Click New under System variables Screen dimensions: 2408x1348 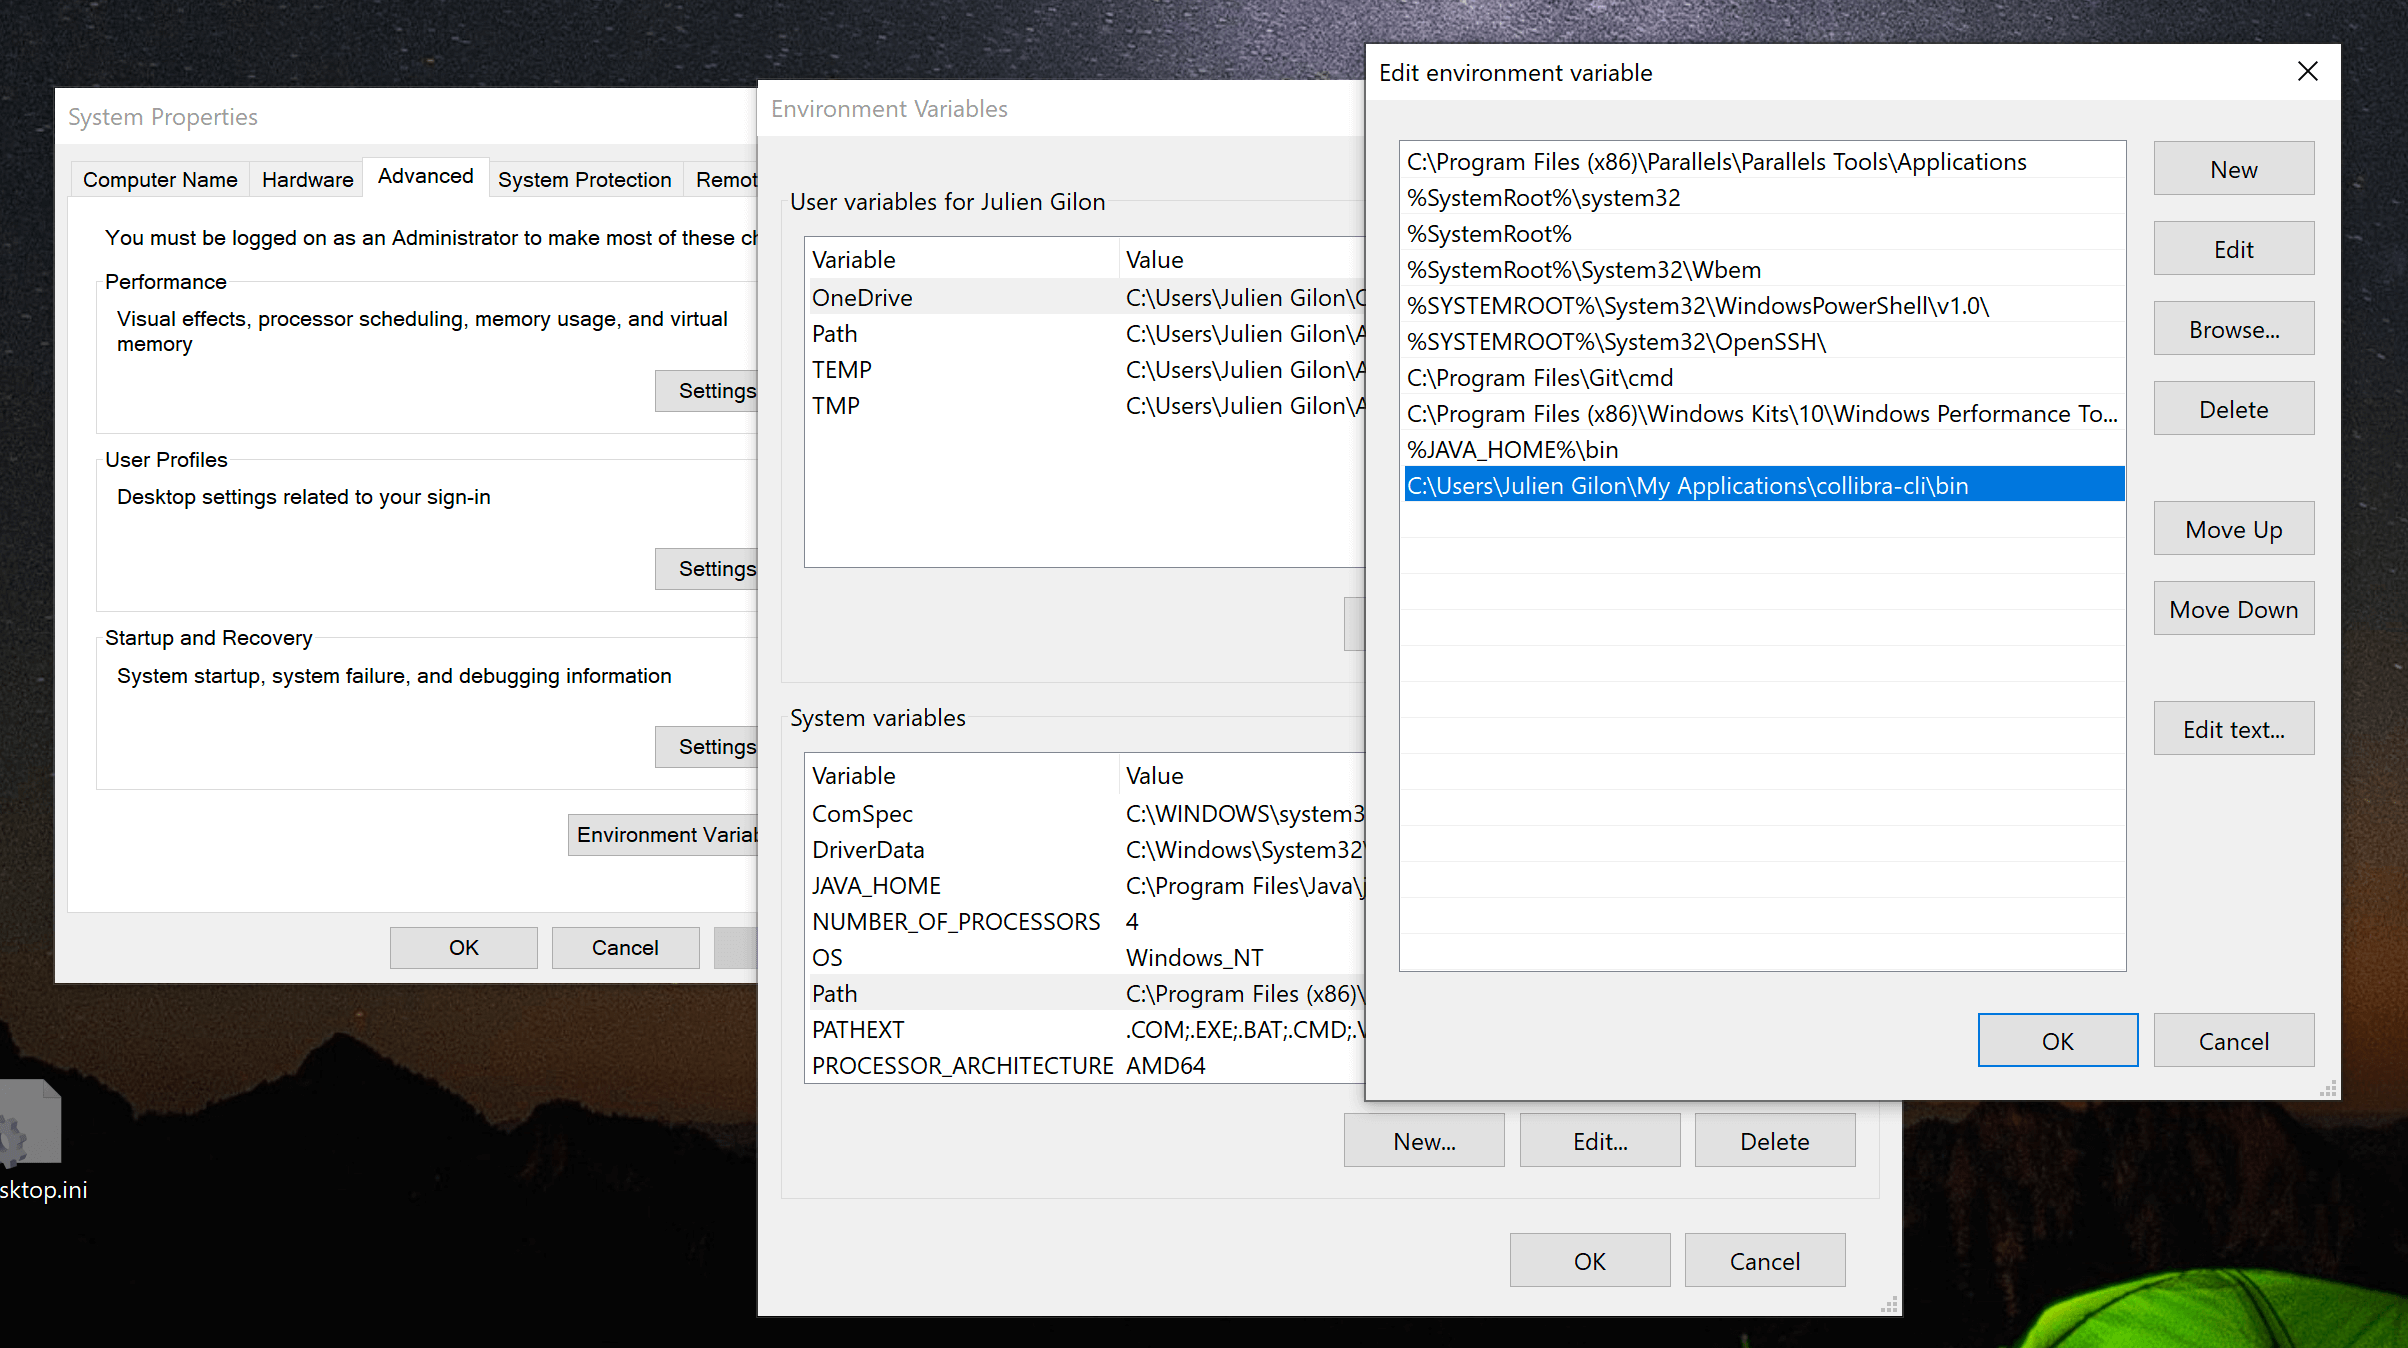tap(1423, 1140)
